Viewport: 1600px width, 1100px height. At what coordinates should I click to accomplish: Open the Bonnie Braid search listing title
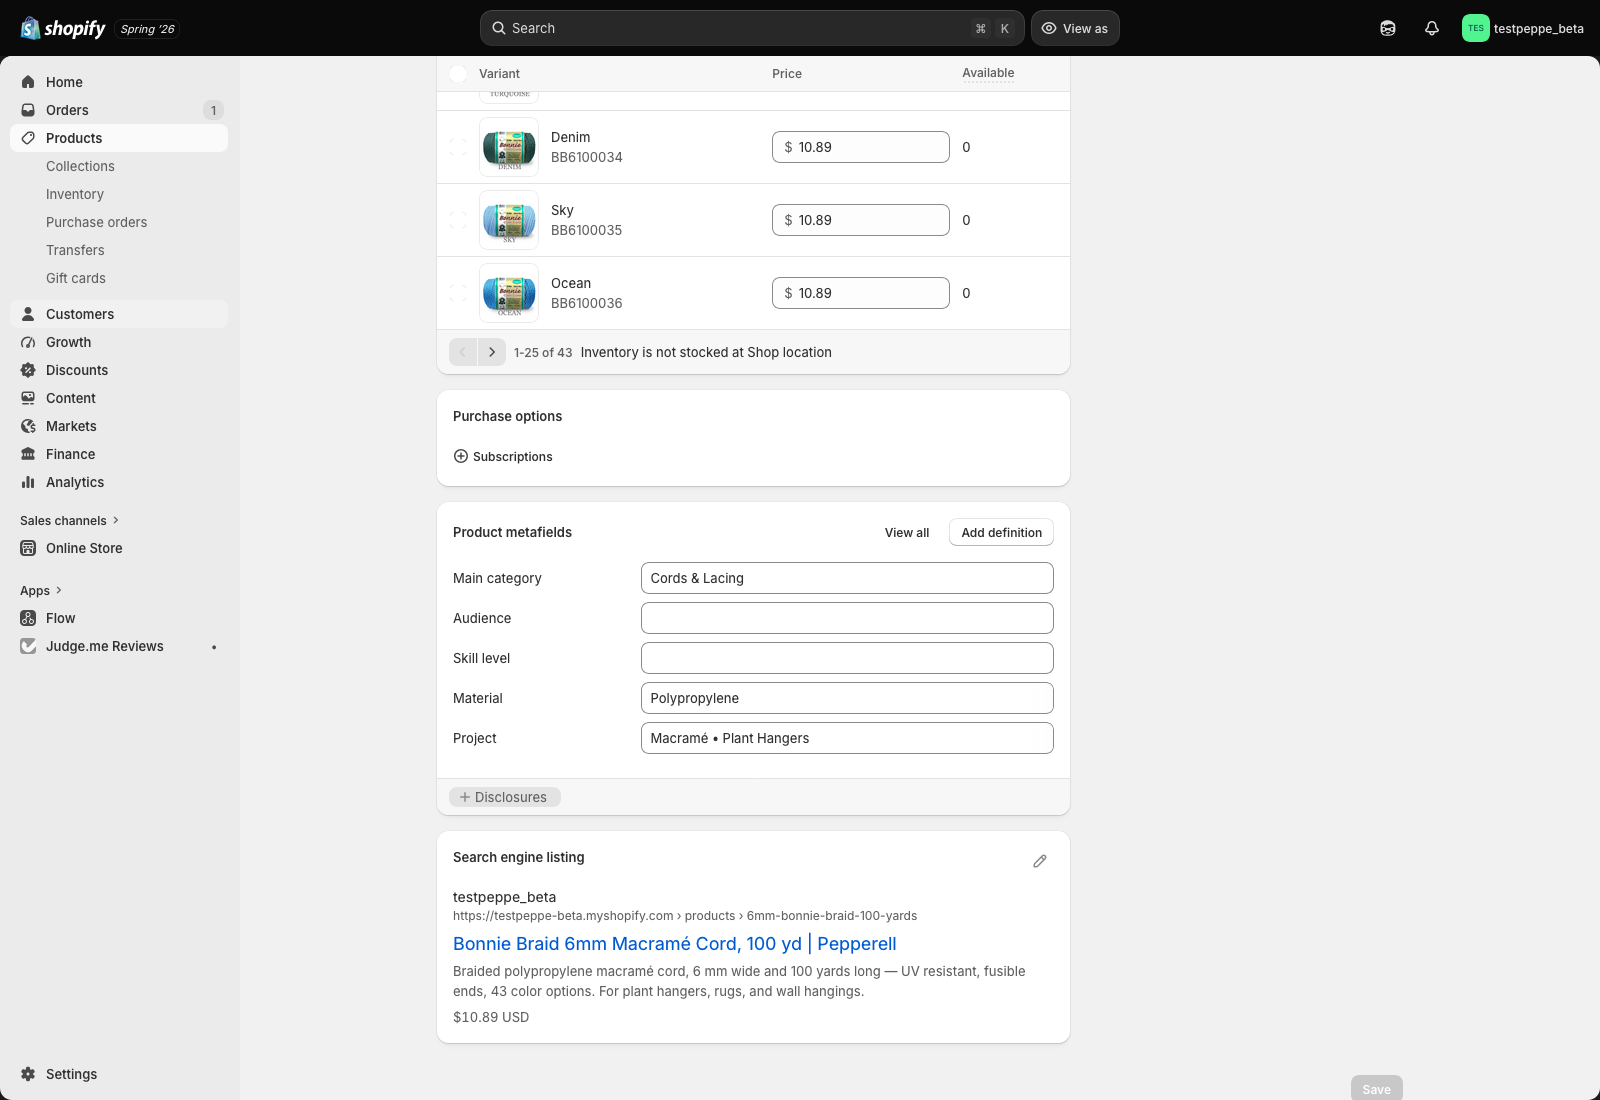point(675,944)
